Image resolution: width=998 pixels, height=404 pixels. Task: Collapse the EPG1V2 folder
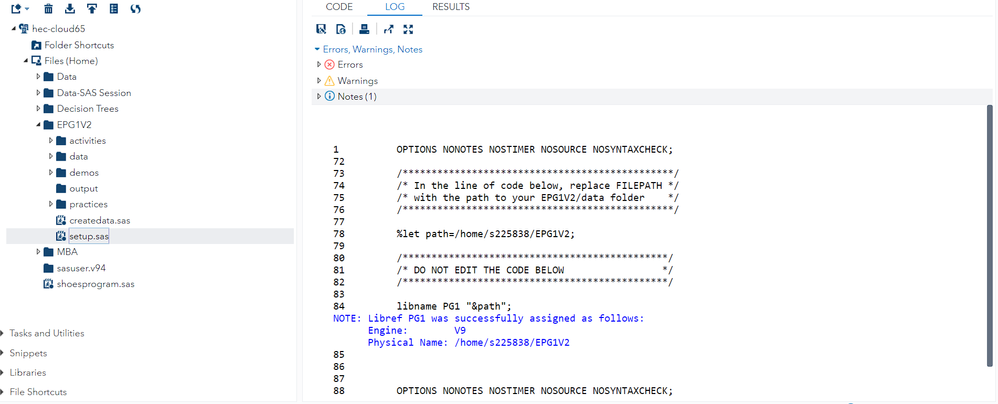(x=38, y=125)
